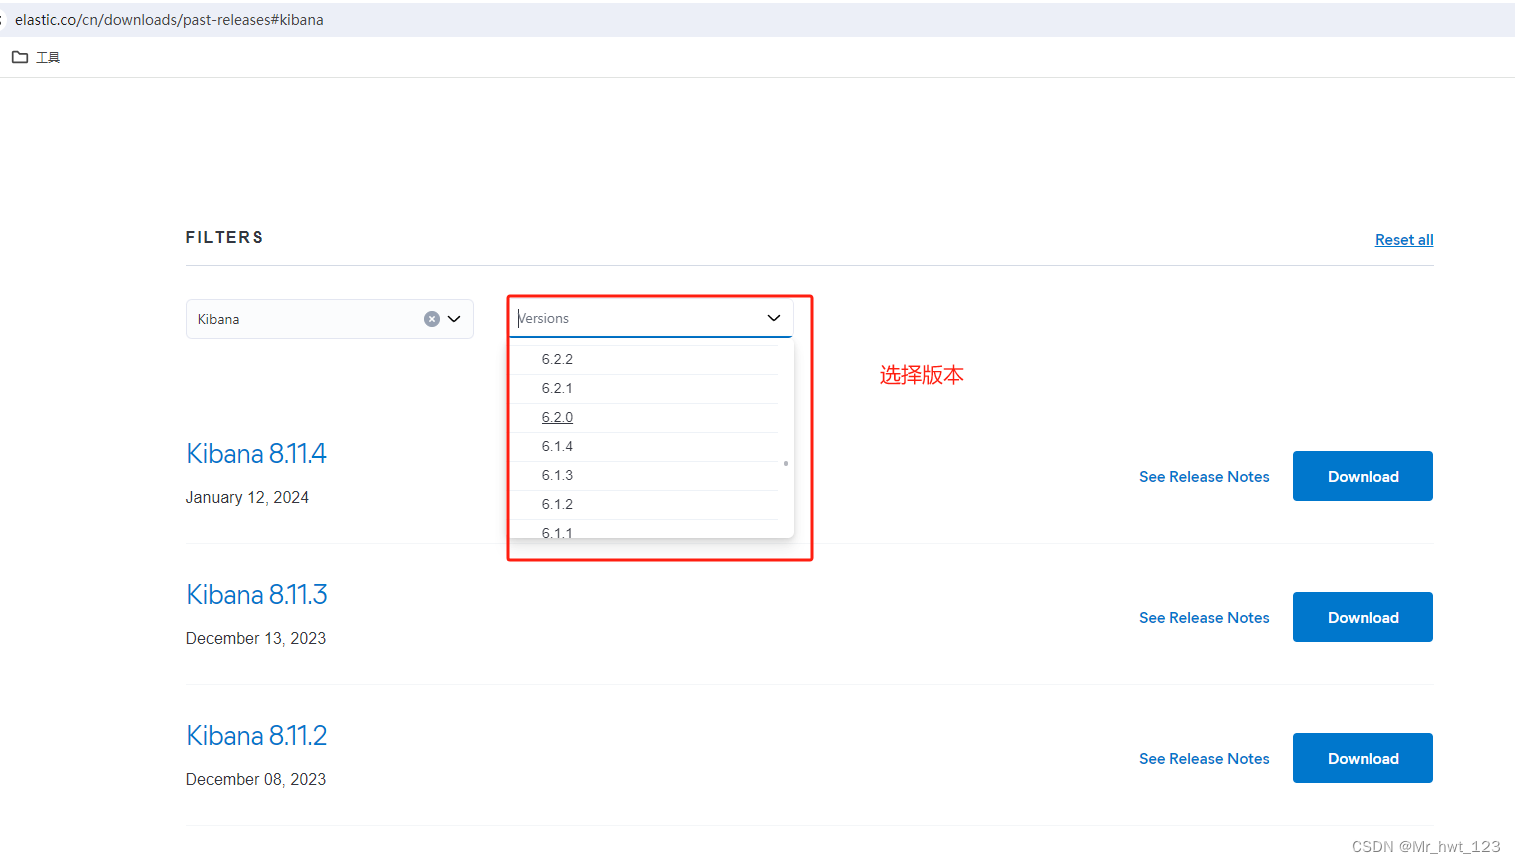This screenshot has width=1515, height=863.
Task: Clear the Kibana product filter
Action: point(432,319)
